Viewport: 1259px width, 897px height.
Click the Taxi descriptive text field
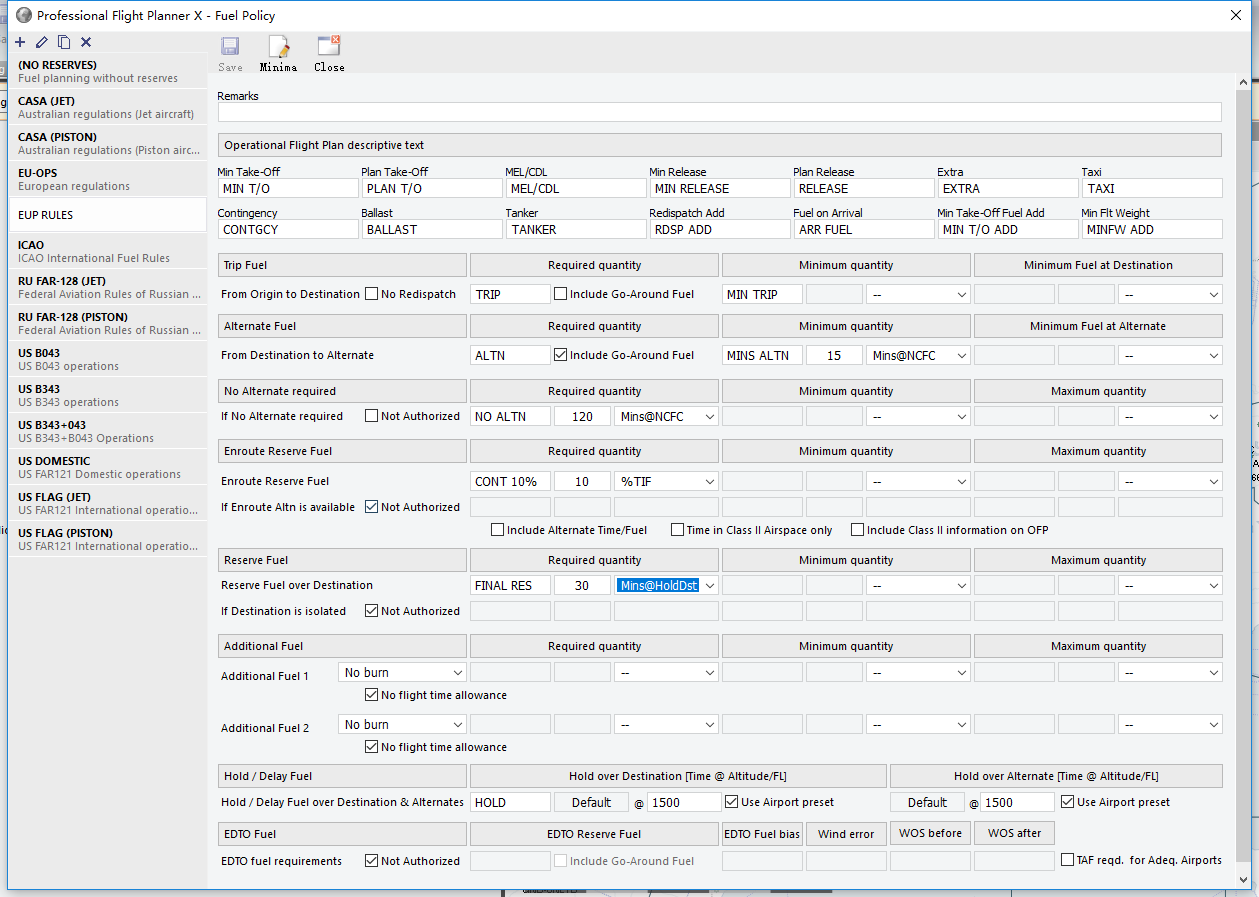(x=1152, y=188)
